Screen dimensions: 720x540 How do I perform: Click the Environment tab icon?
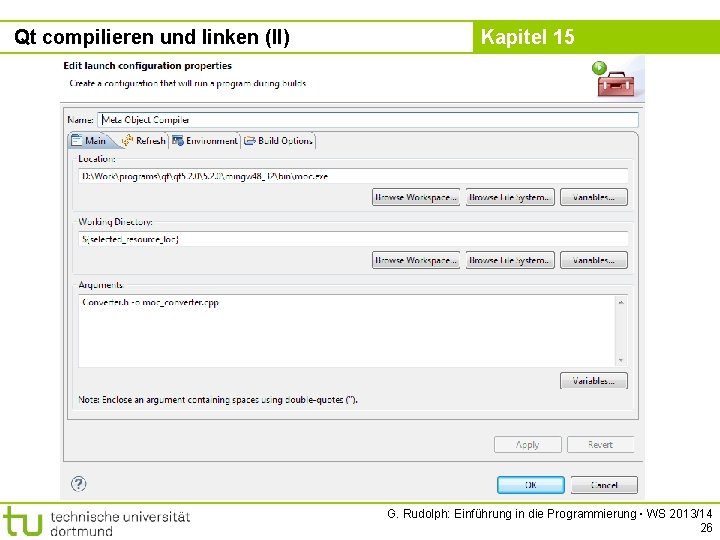178,141
